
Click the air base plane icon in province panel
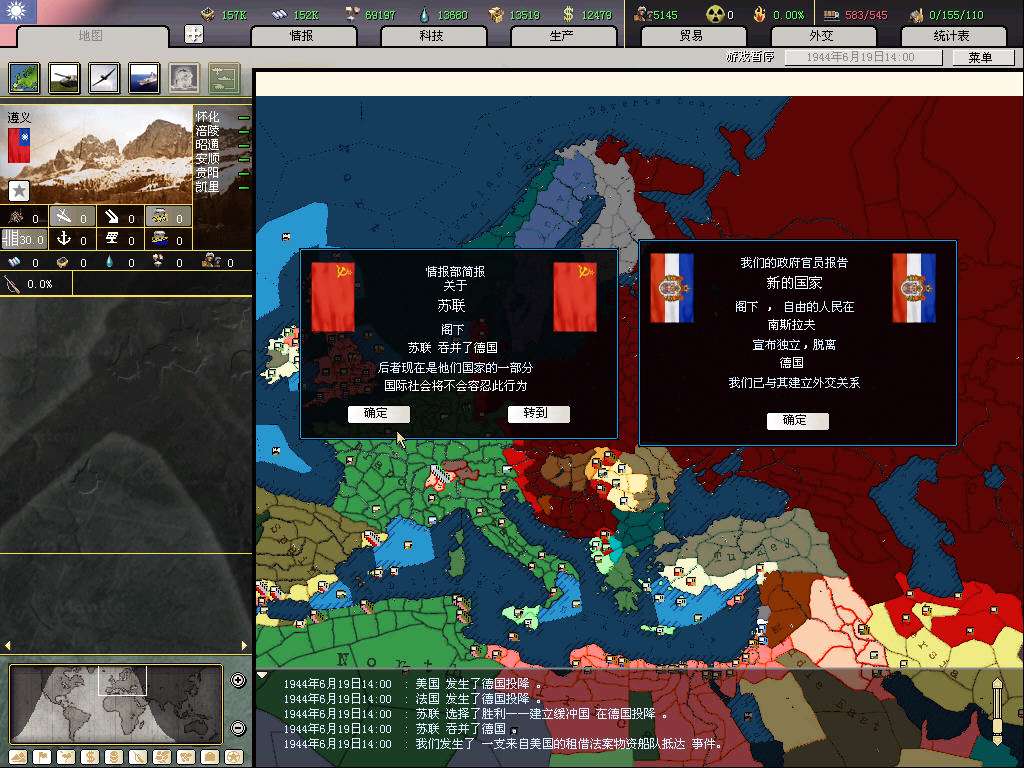64,216
